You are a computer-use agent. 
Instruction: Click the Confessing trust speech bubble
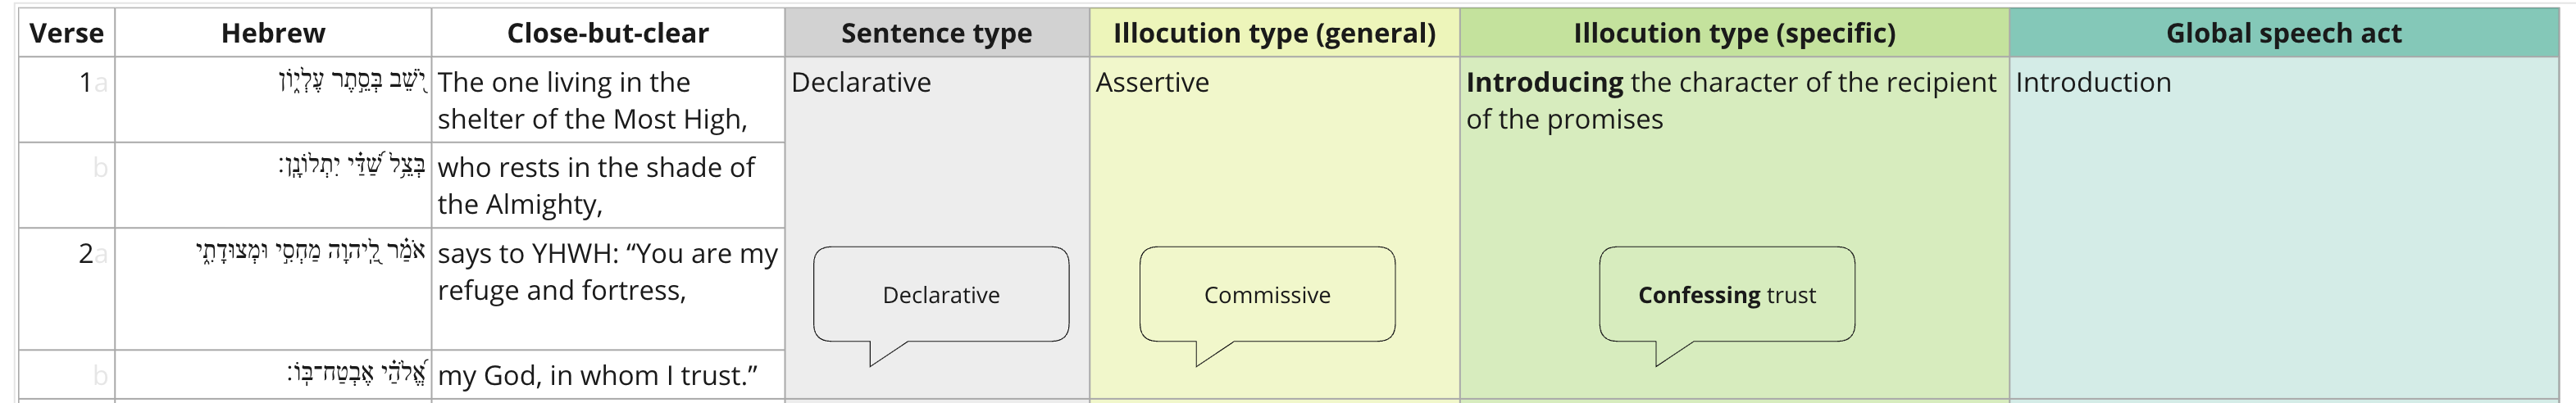pyautogui.click(x=1726, y=295)
